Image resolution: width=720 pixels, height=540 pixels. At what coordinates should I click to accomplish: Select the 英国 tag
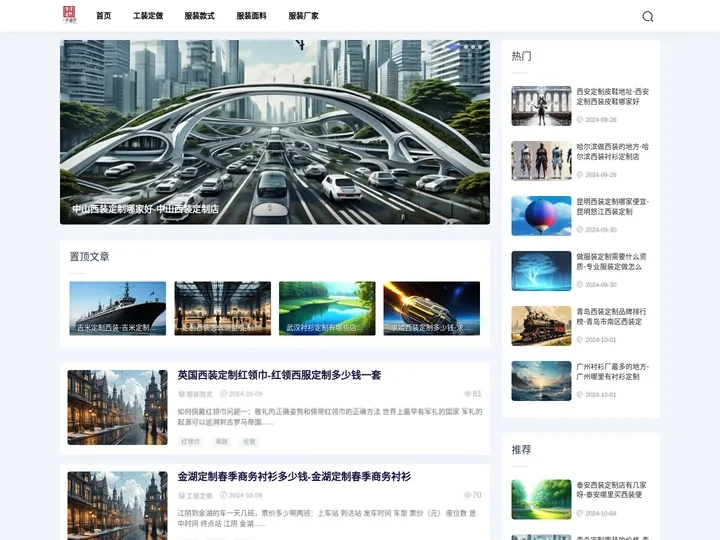tap(221, 441)
